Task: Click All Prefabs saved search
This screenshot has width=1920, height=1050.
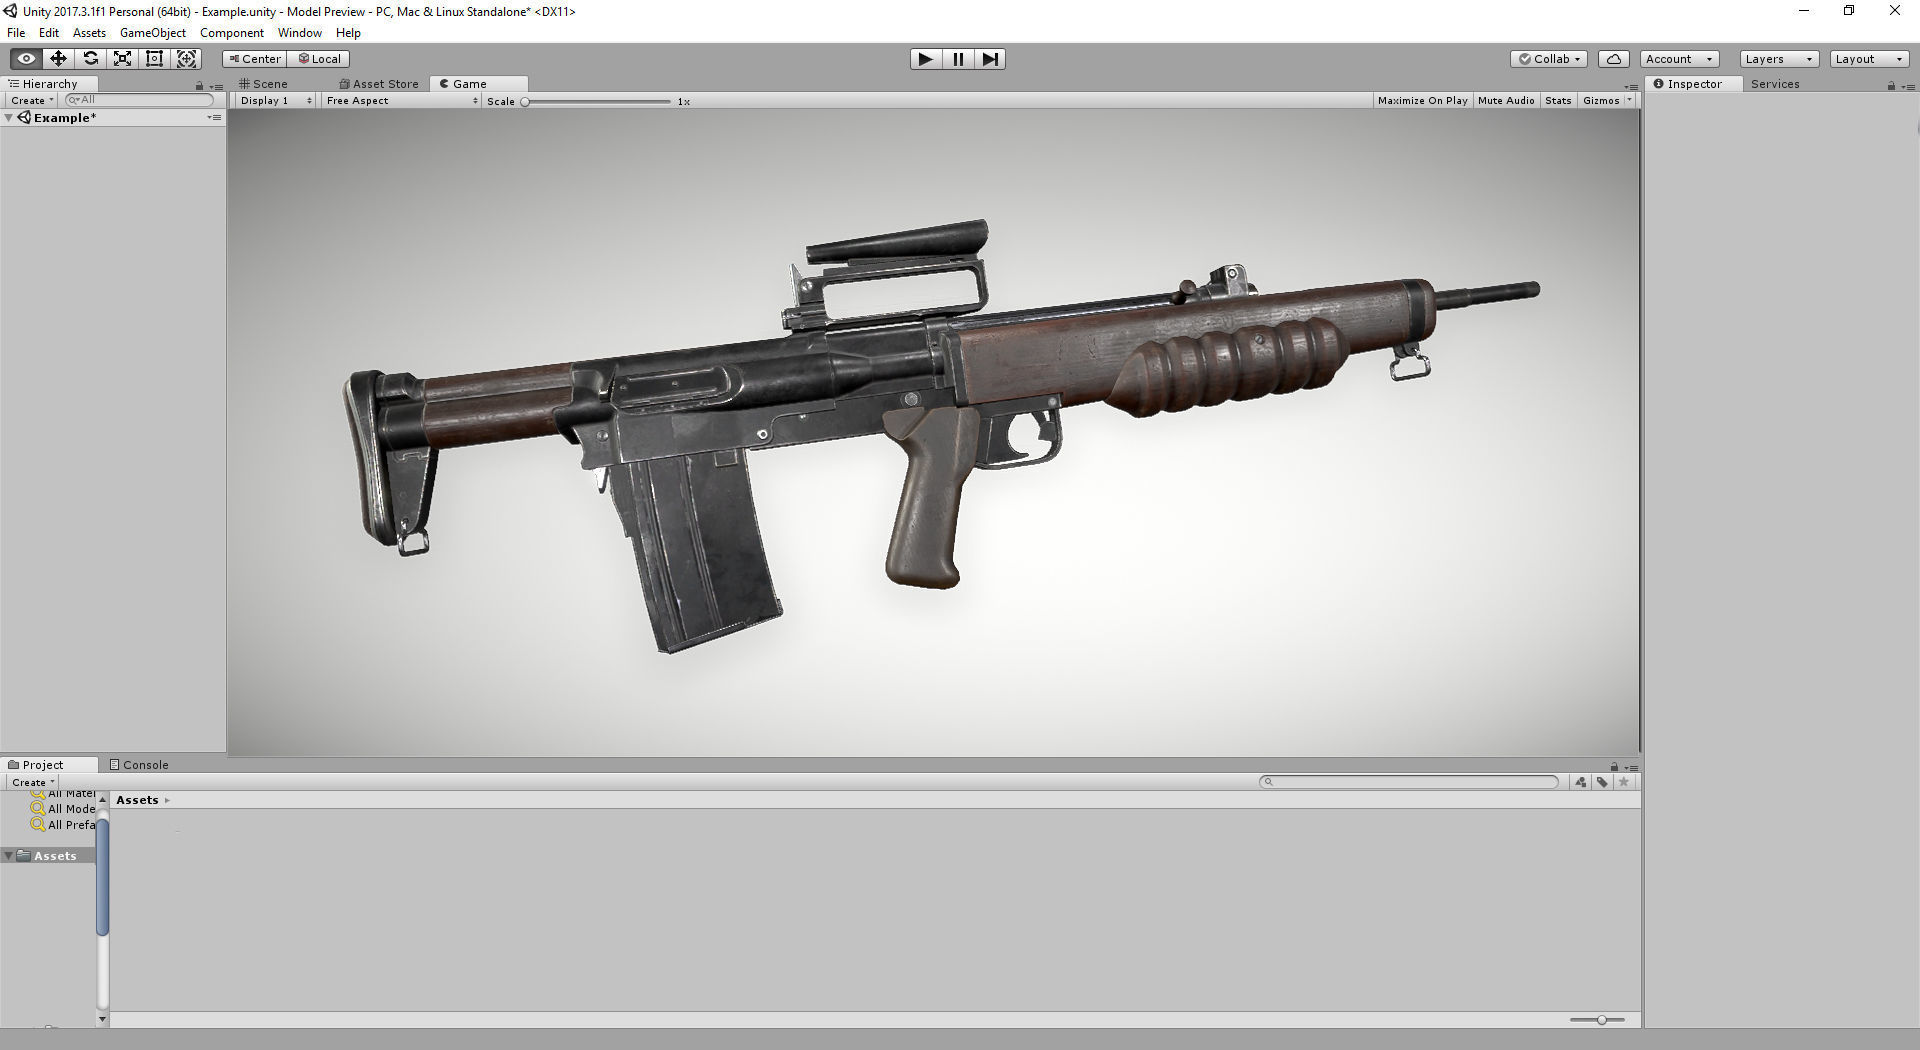Action: [64, 825]
